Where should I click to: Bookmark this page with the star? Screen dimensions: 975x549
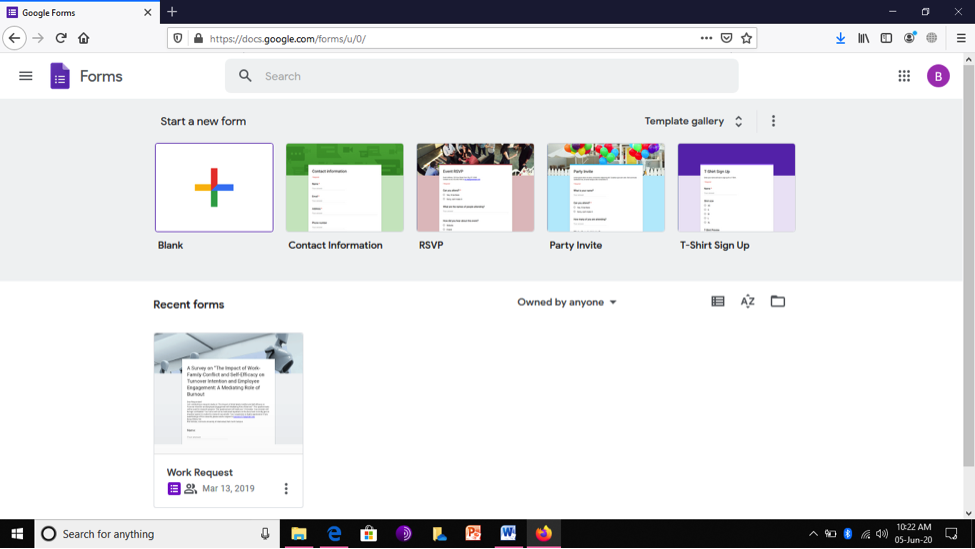(x=746, y=38)
